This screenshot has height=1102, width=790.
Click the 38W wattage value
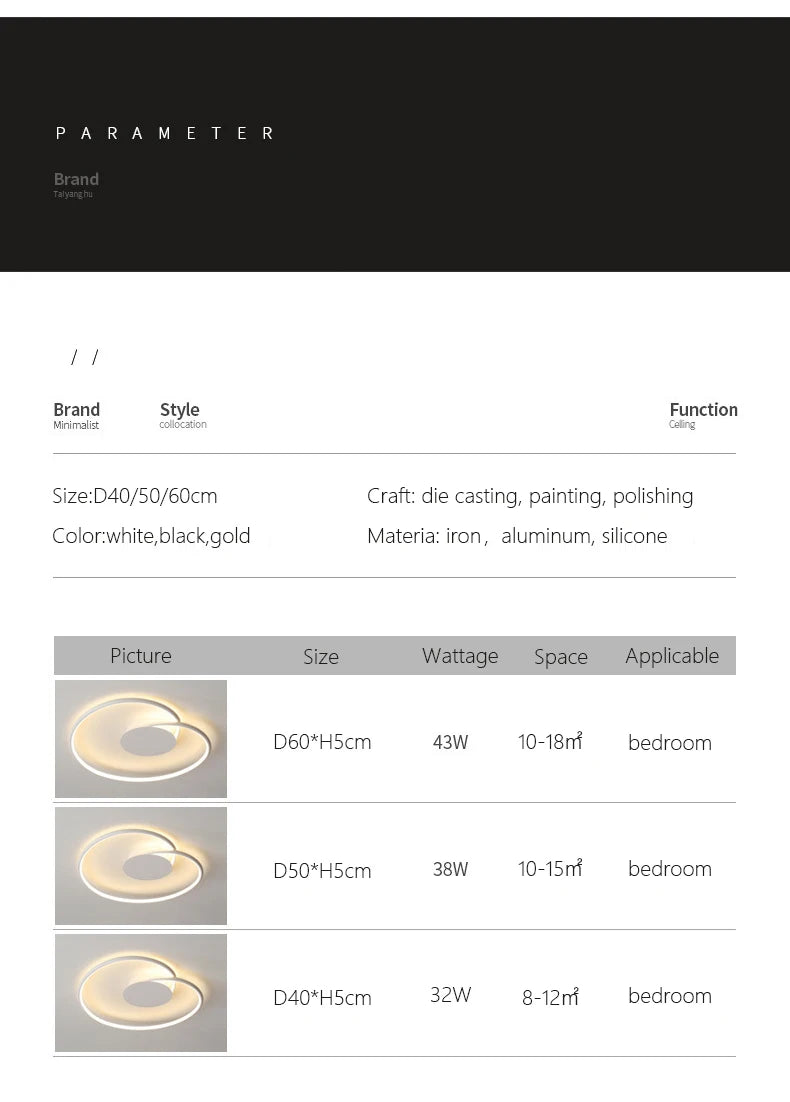point(450,870)
